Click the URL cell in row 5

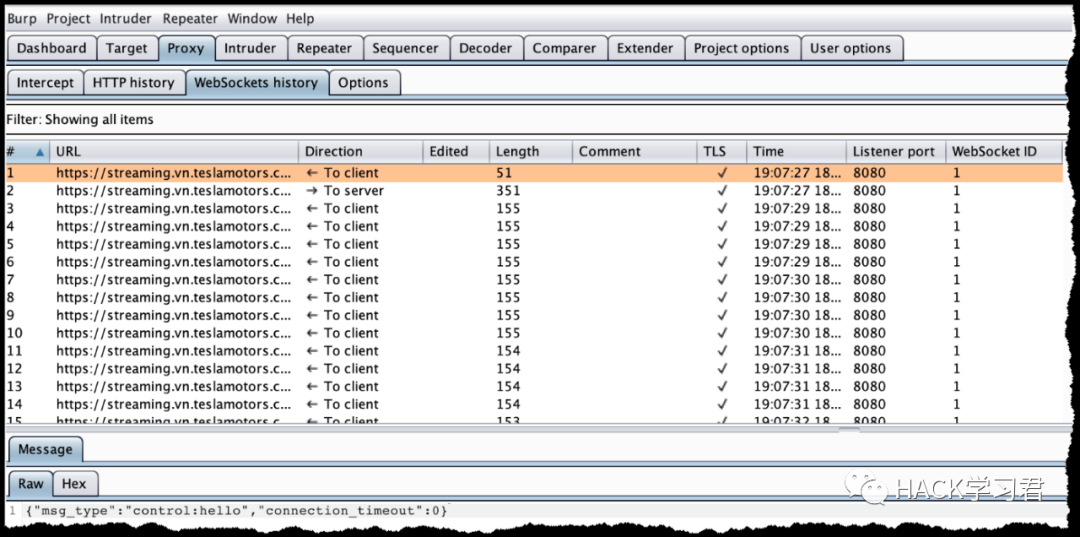(x=174, y=244)
